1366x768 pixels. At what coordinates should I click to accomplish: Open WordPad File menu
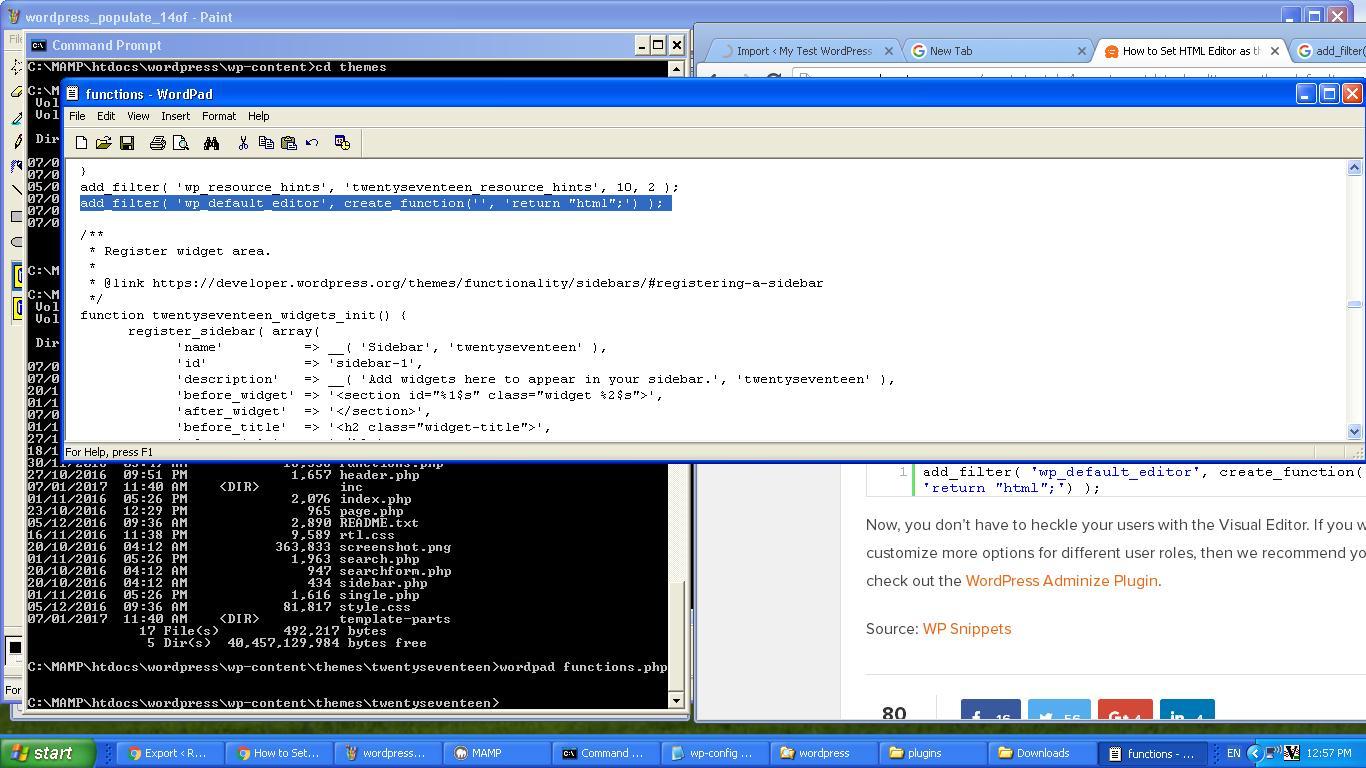(x=77, y=116)
